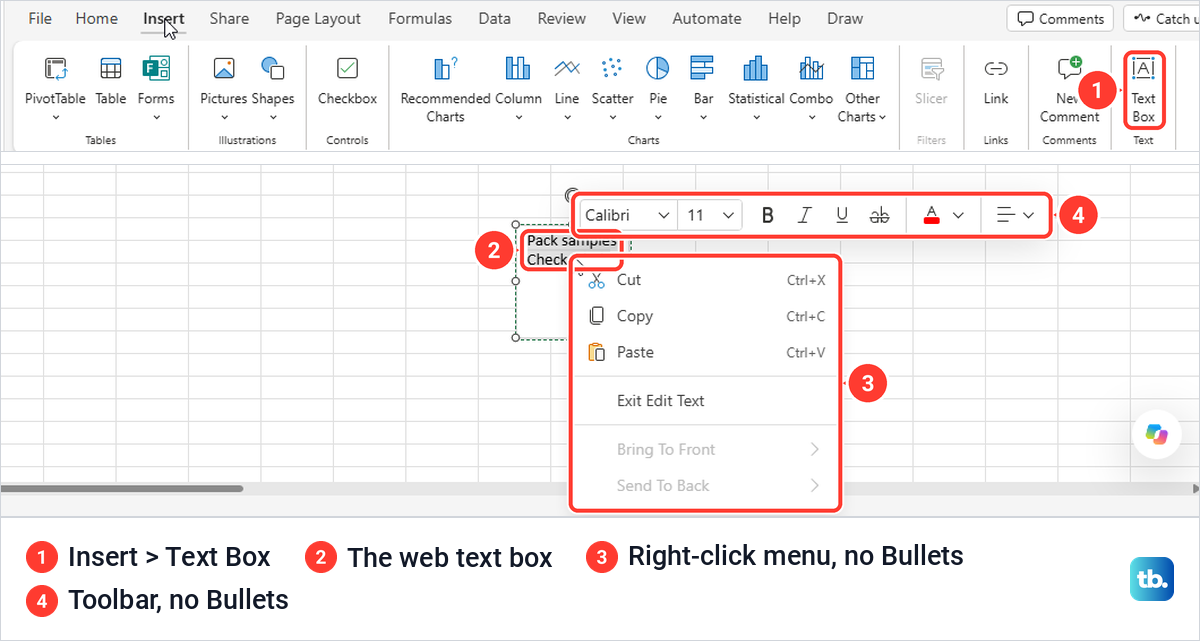Insert a PivotTable from the ribbon
This screenshot has width=1200, height=641.
coord(55,85)
